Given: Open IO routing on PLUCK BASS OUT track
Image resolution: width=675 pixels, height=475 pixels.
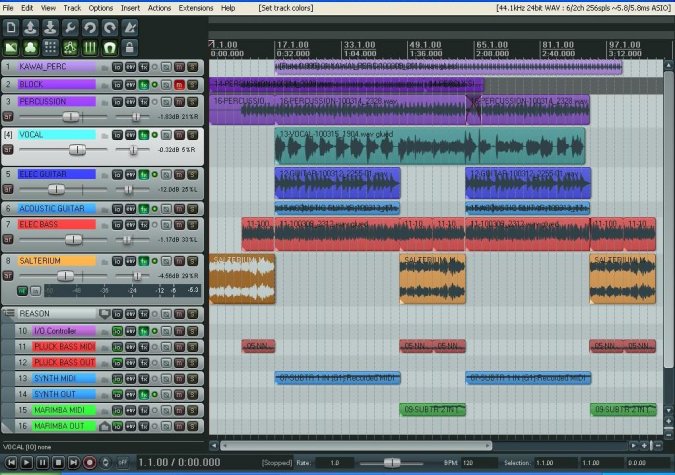Looking at the screenshot, I should point(117,363).
